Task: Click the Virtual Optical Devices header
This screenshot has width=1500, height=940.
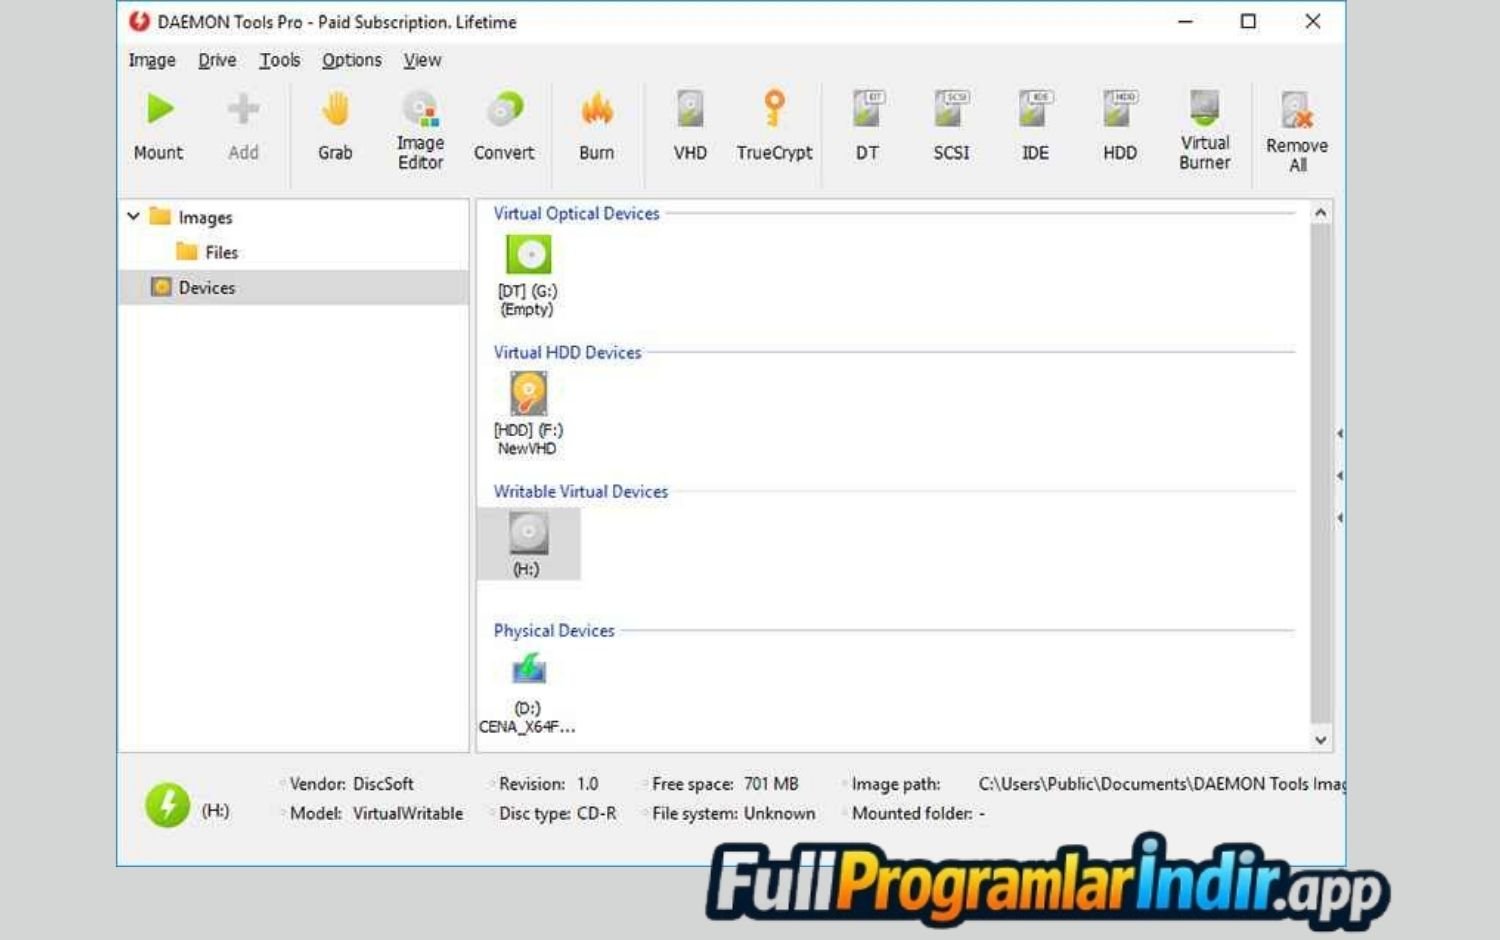Action: coord(576,213)
